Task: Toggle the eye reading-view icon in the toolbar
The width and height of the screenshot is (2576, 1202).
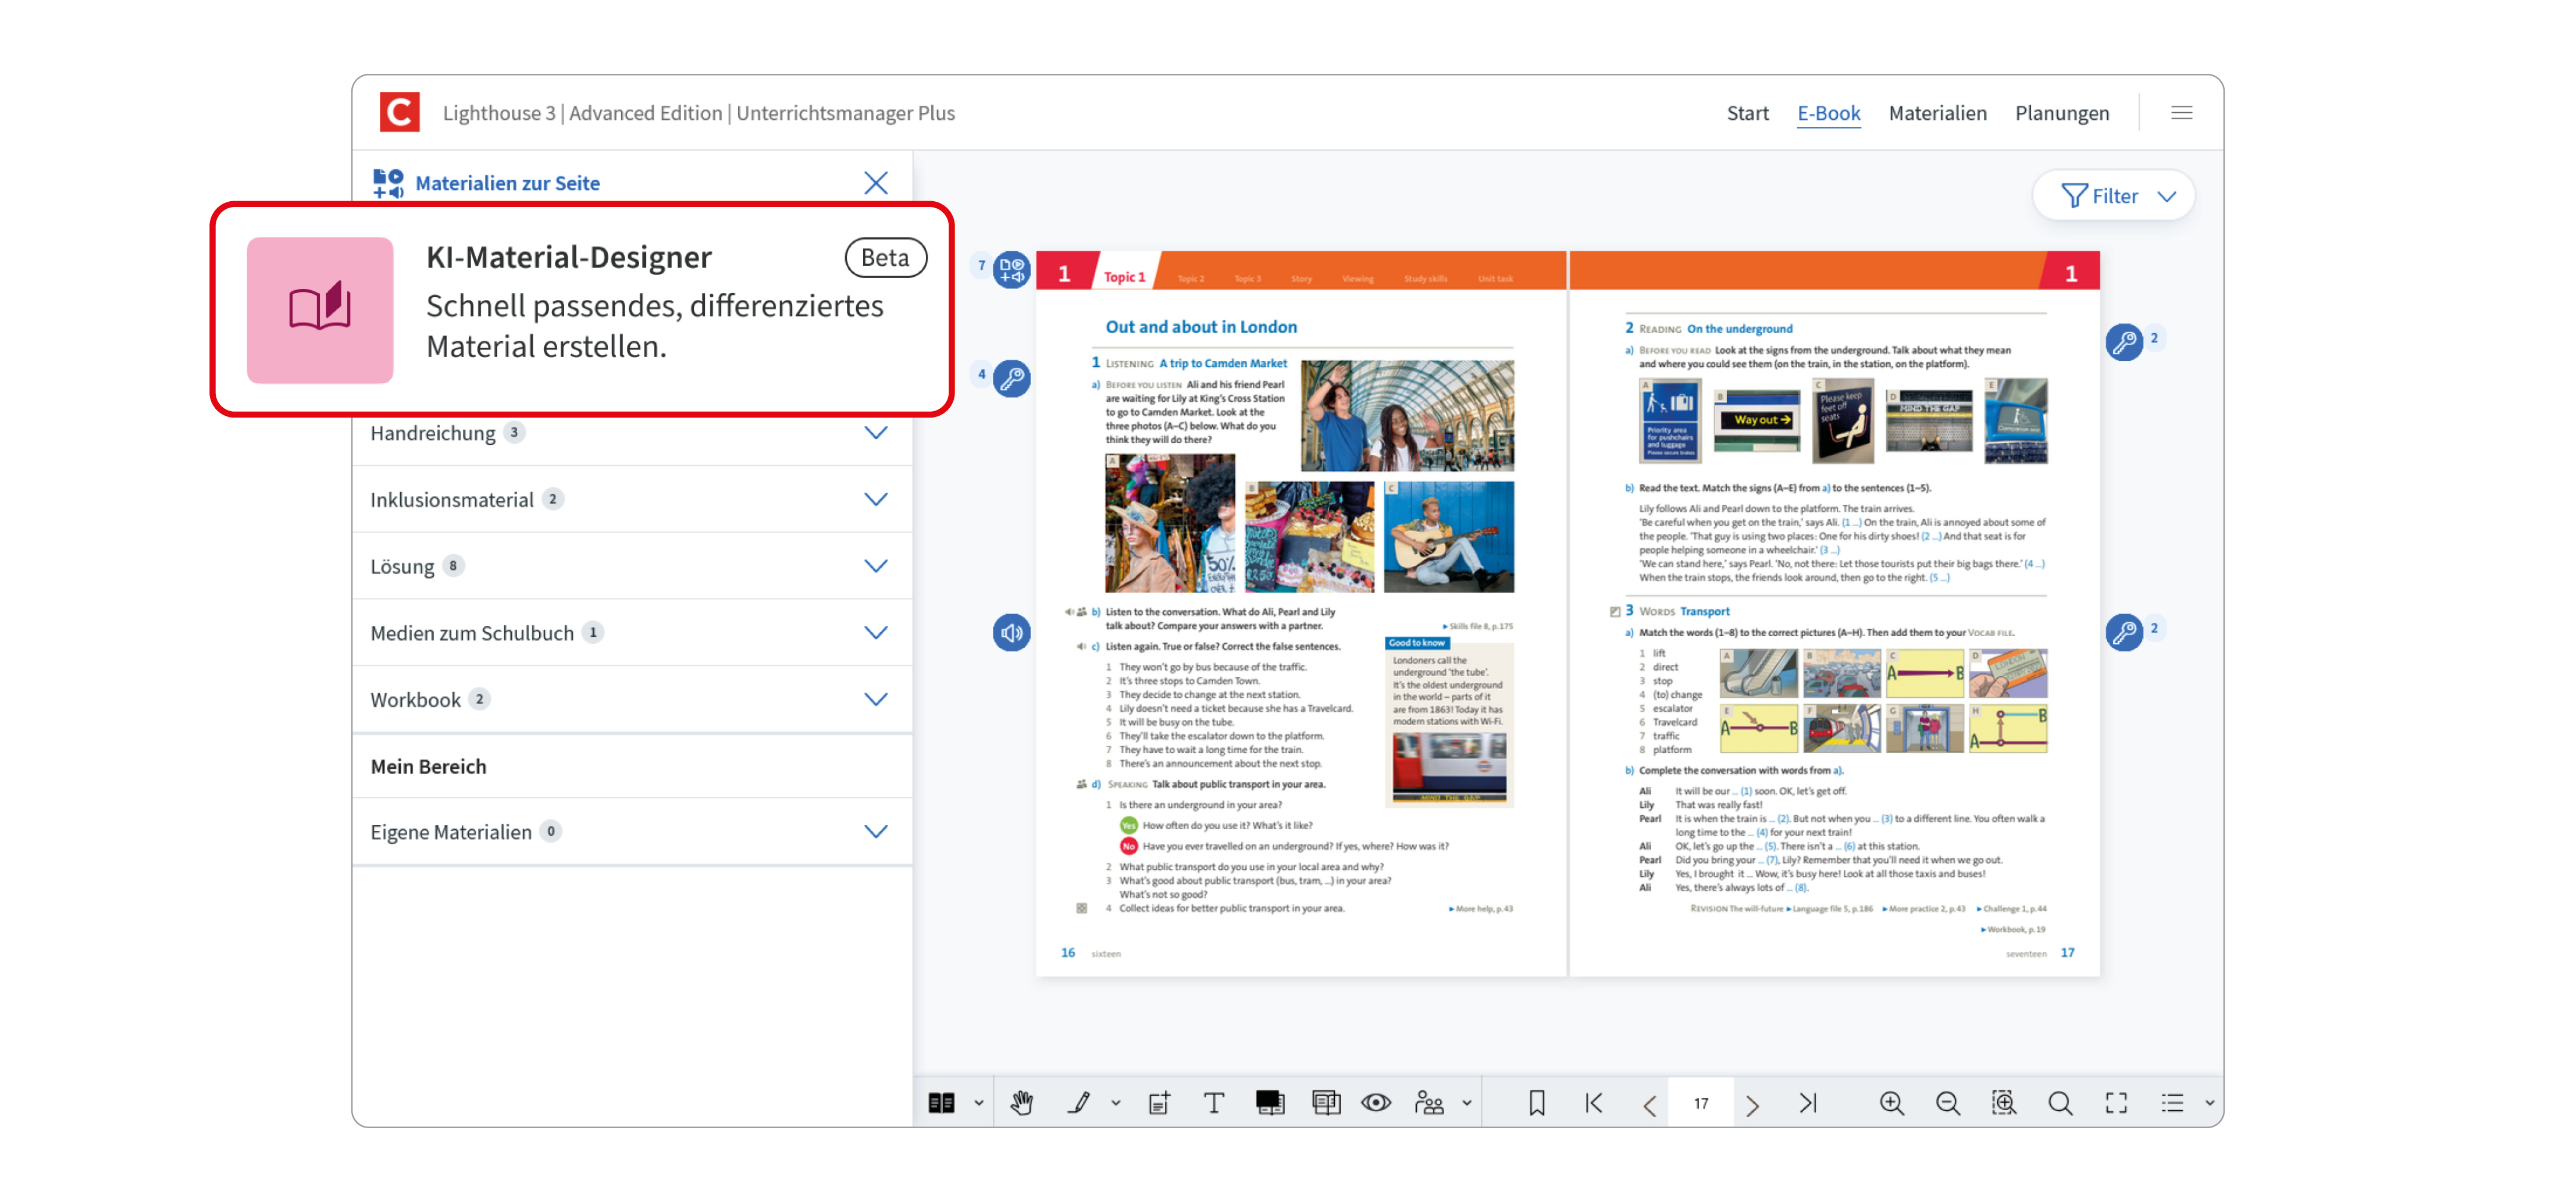Action: point(1376,1102)
